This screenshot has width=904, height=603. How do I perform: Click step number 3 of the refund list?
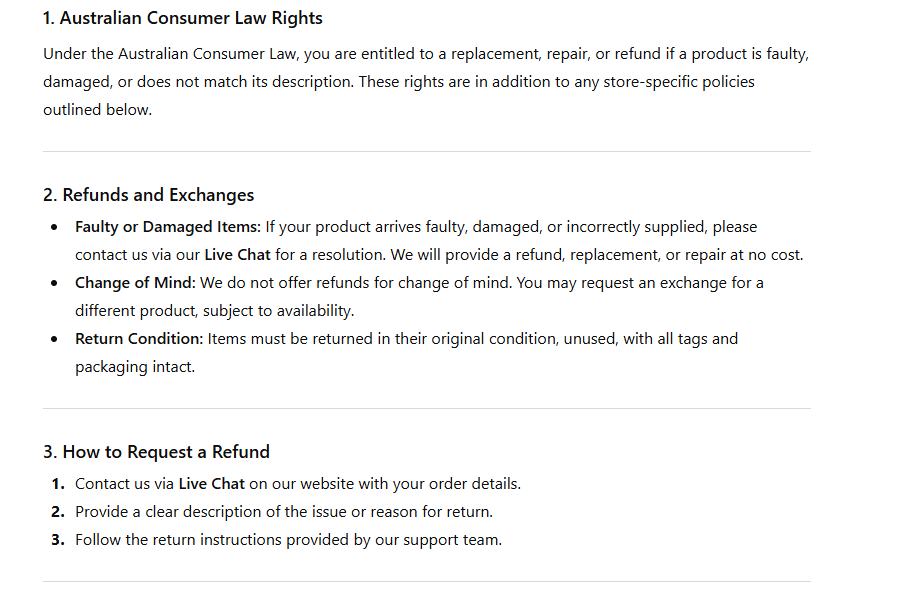58,540
